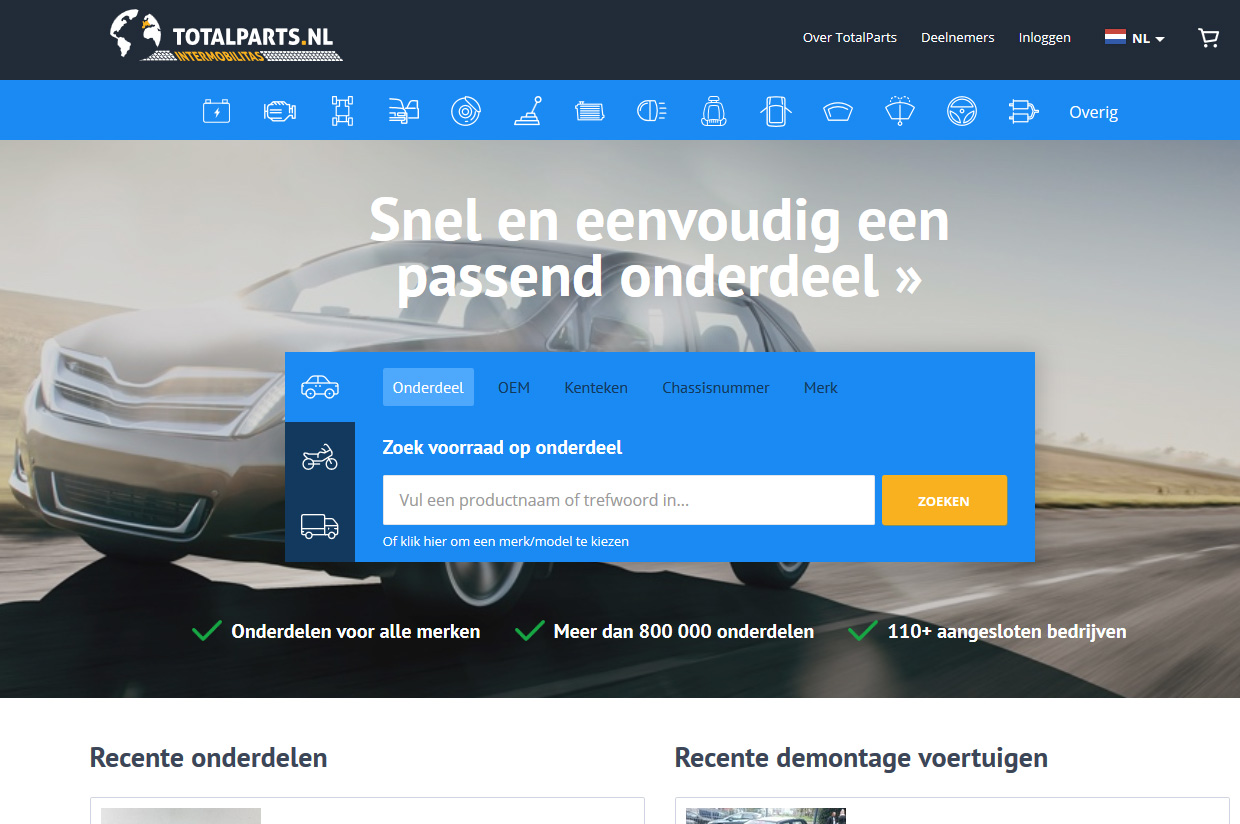Viewport: 1240px width, 824px height.
Task: Select the truck vehicle type icon
Action: (x=320, y=526)
